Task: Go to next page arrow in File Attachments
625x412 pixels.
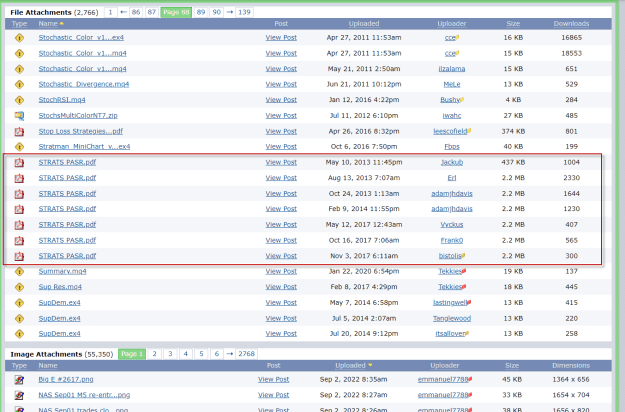Action: [230, 12]
